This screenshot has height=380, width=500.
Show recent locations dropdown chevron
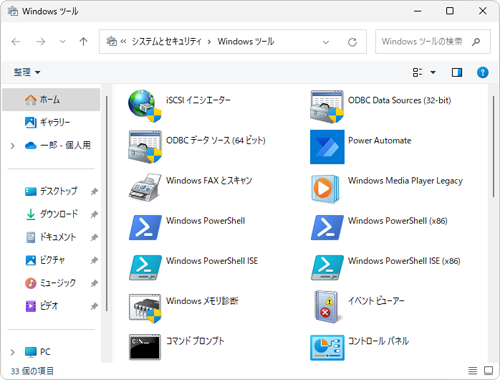(x=62, y=42)
